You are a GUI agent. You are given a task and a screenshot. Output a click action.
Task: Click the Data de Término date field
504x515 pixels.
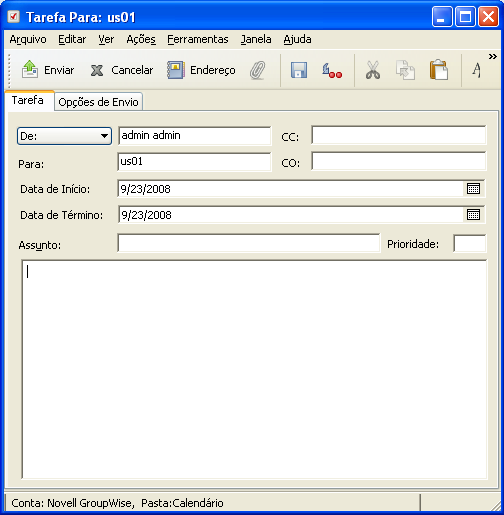click(291, 215)
